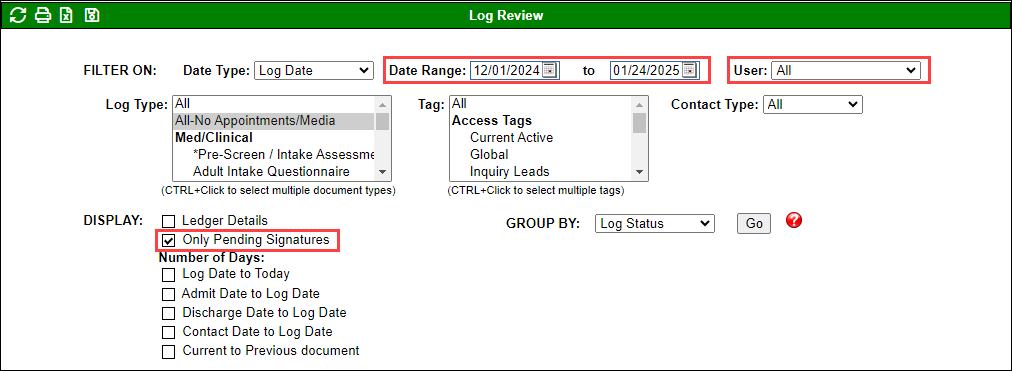Image resolution: width=1012 pixels, height=371 pixels.
Task: Click the refresh icon in the header
Action: click(x=18, y=15)
